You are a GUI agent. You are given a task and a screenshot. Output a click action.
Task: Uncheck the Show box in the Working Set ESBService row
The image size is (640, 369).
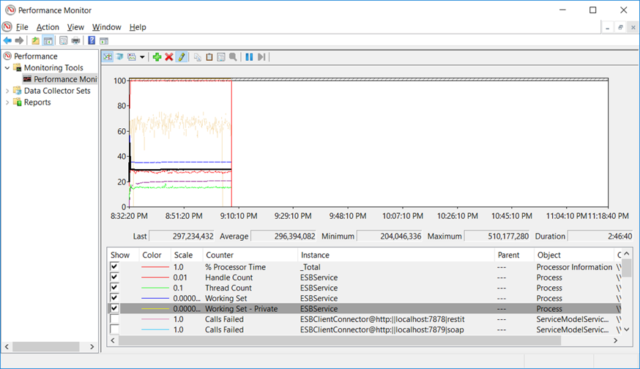pyautogui.click(x=114, y=298)
